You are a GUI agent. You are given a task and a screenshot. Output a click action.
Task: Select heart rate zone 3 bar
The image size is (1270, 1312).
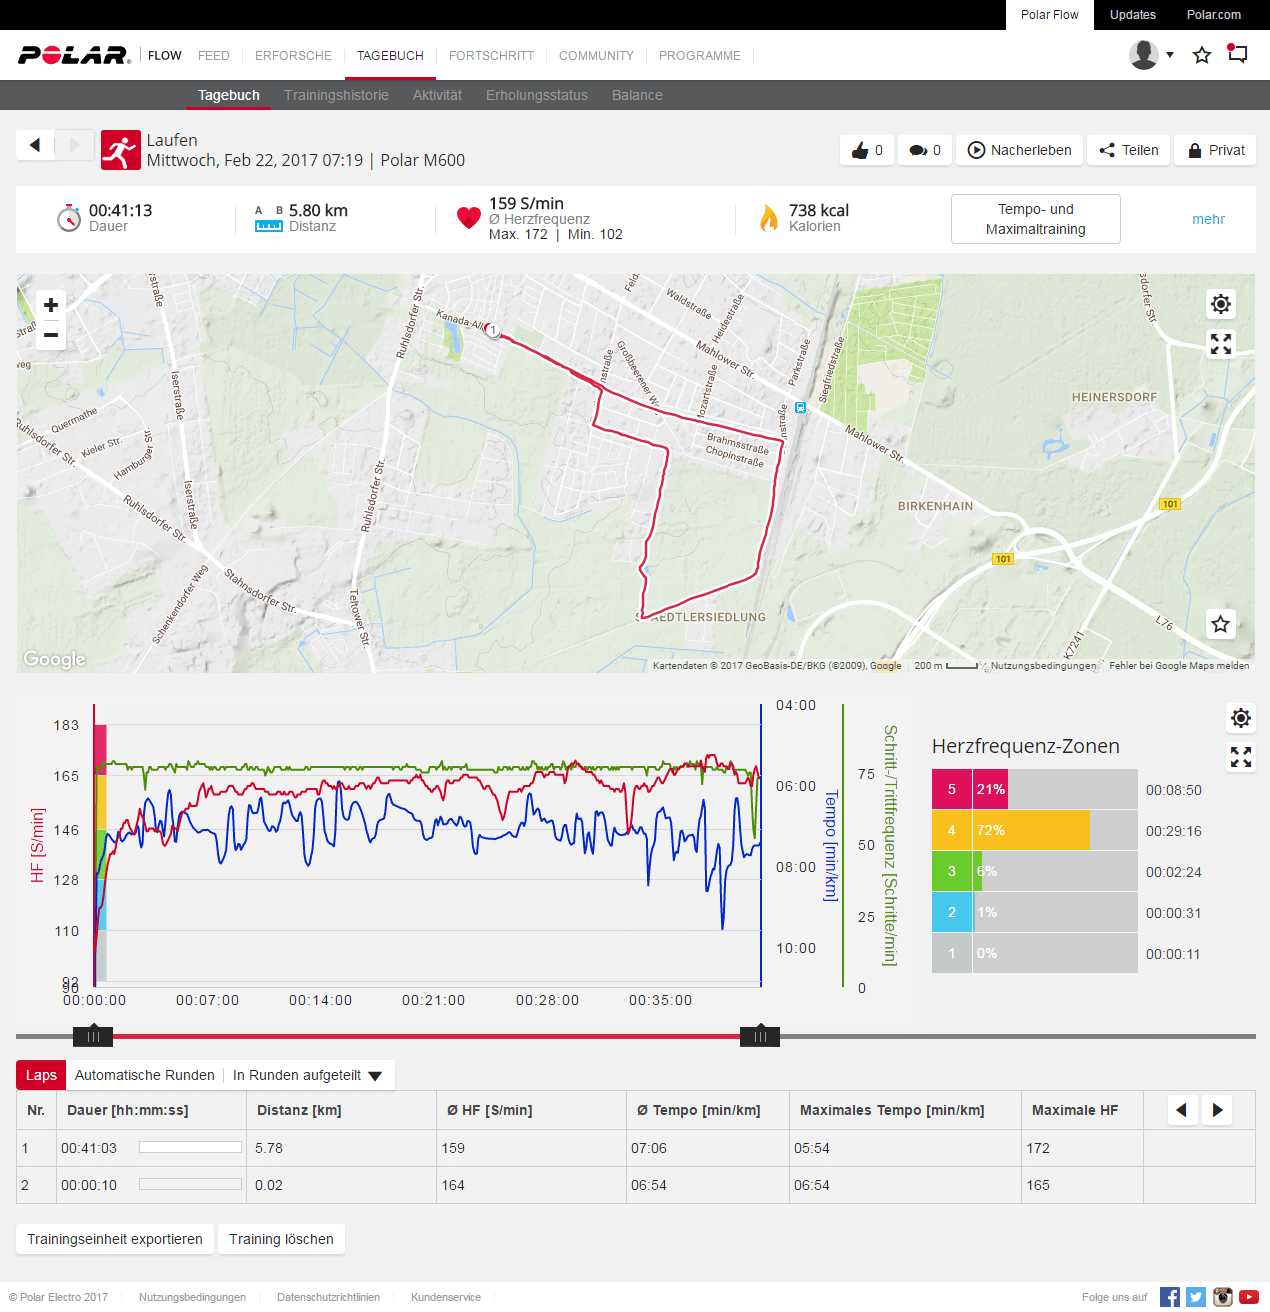point(1035,871)
